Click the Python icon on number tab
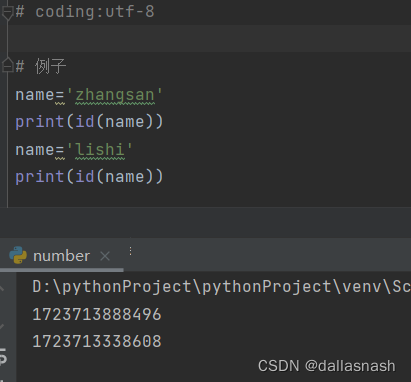 click(18, 255)
